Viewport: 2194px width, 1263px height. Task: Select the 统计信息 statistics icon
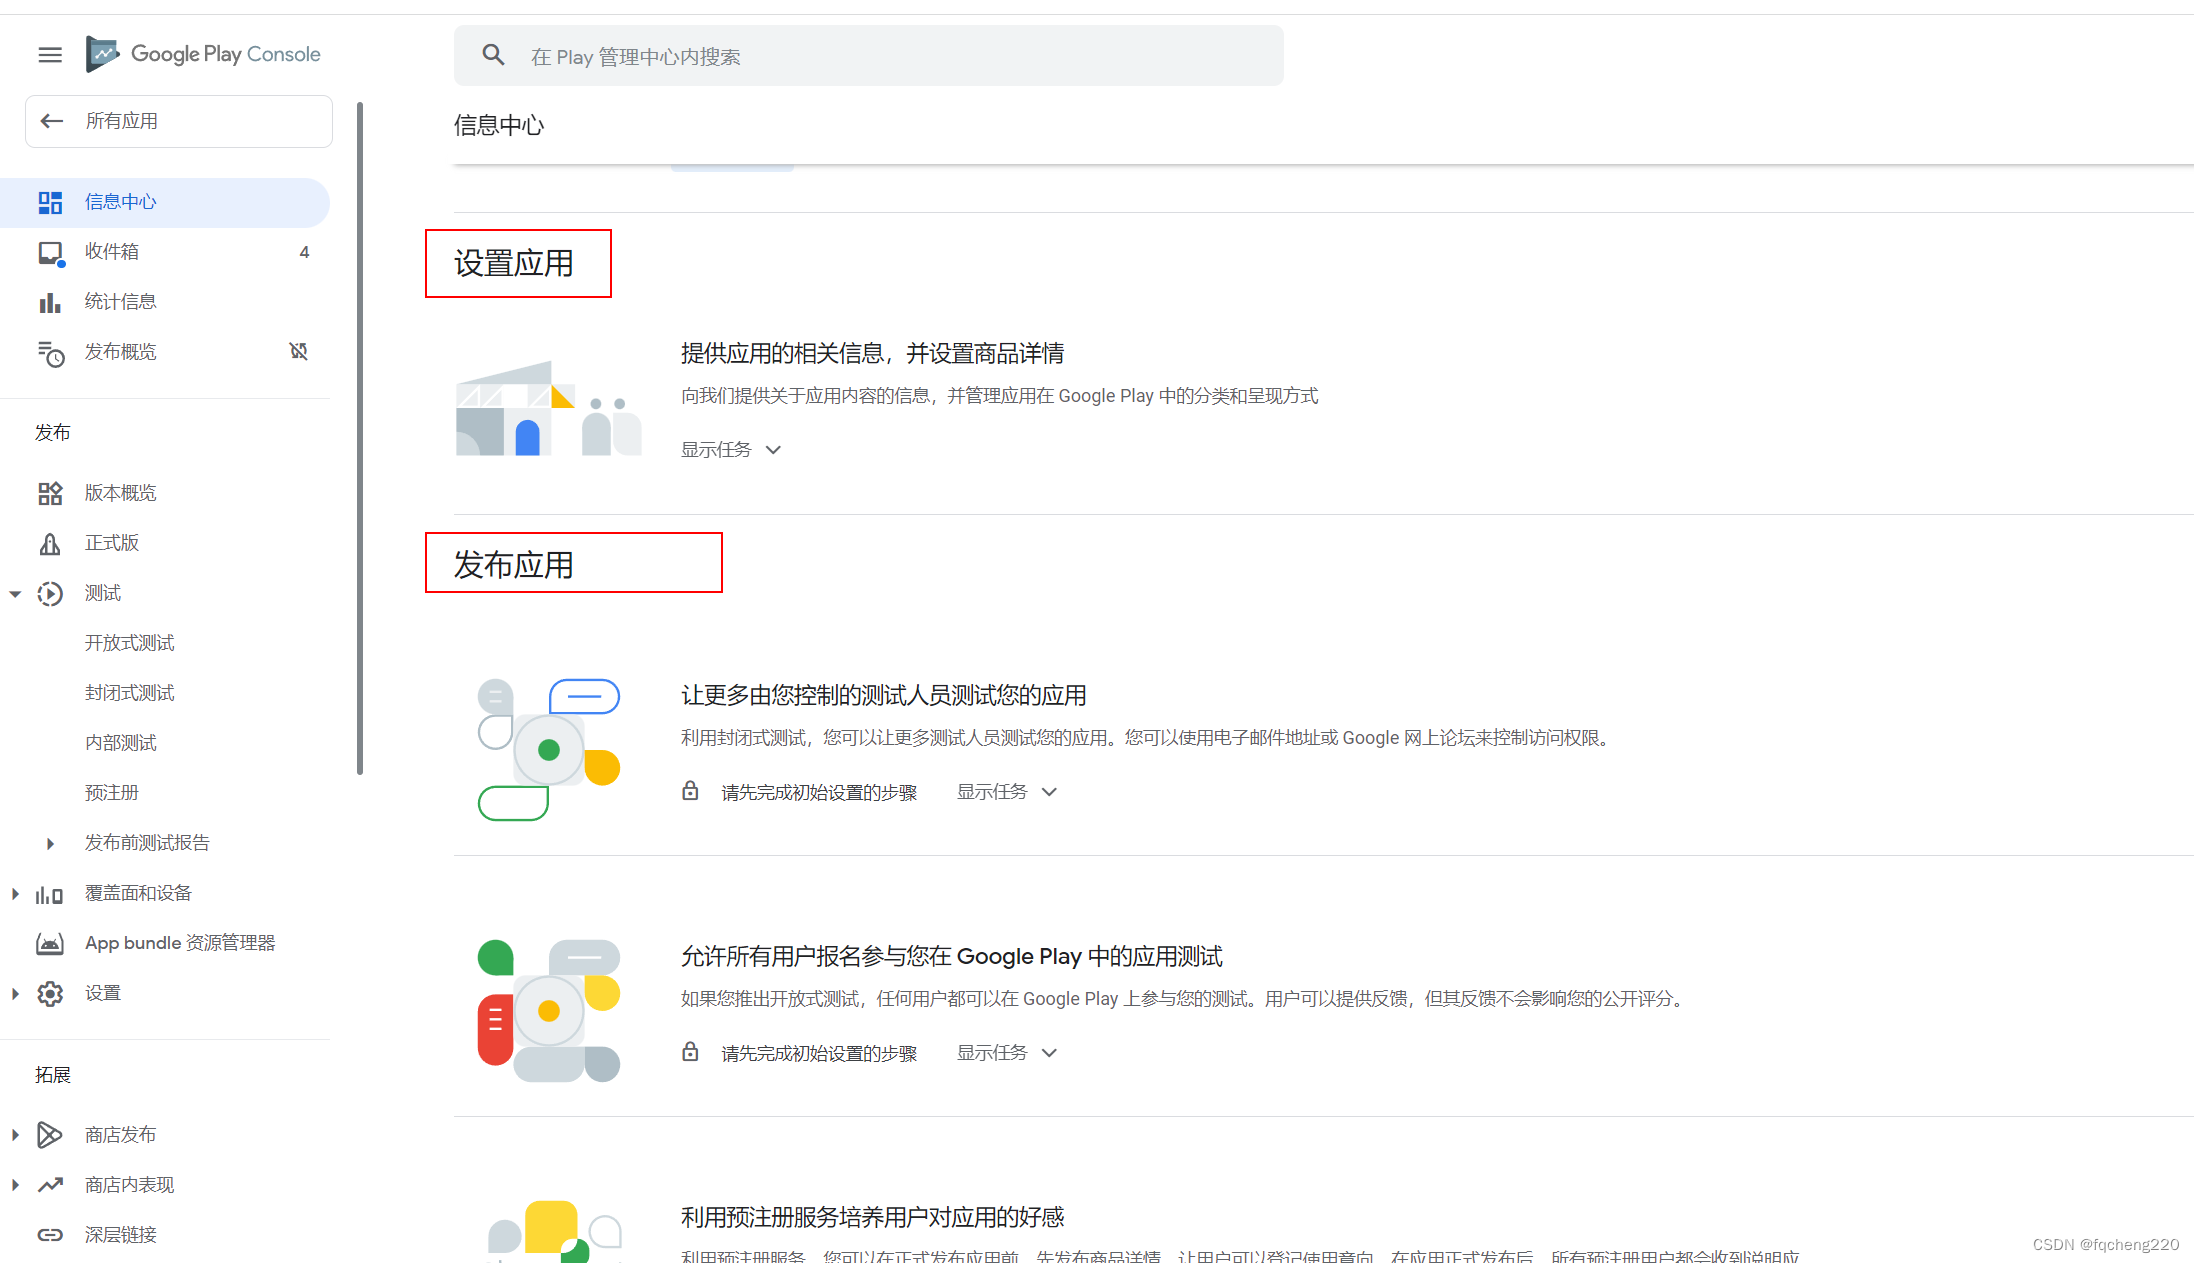click(50, 301)
